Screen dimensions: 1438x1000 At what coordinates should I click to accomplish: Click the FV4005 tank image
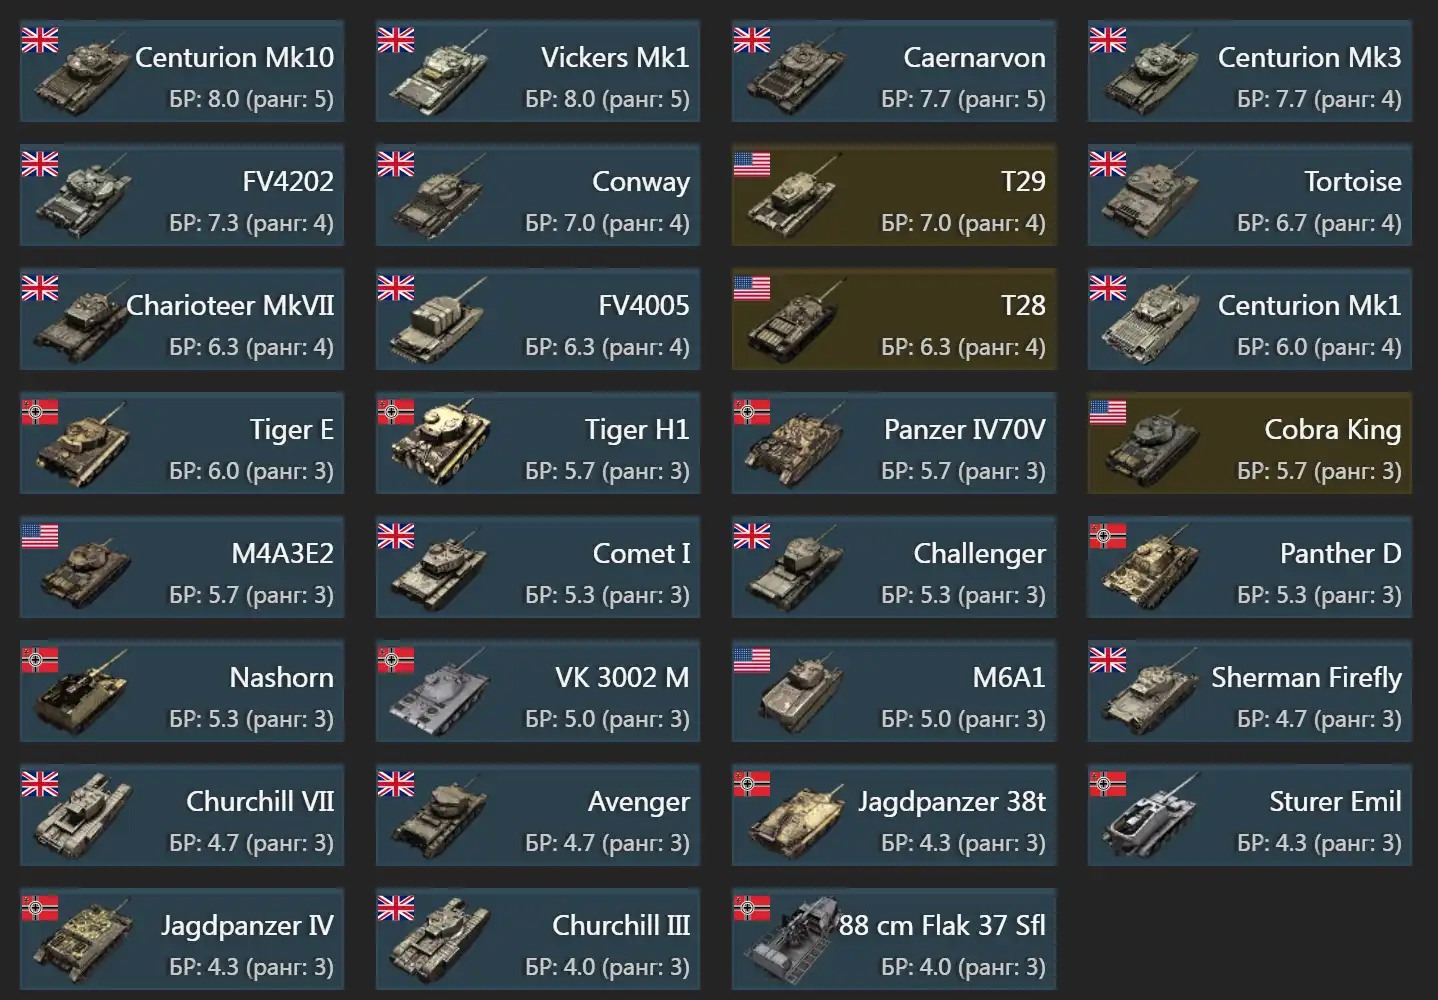438,320
